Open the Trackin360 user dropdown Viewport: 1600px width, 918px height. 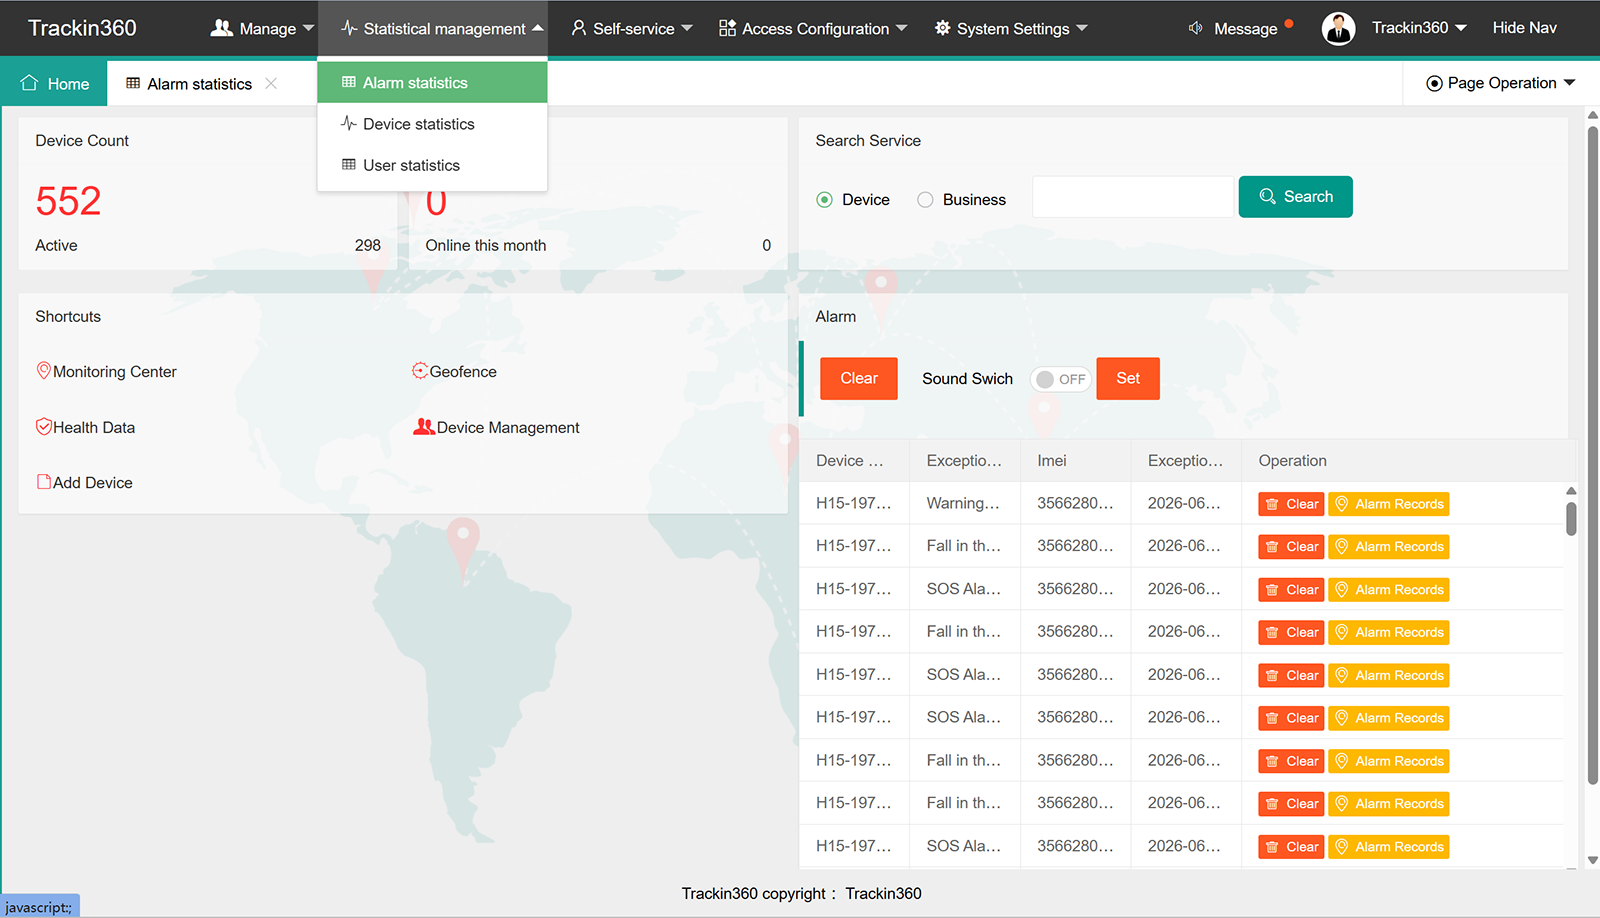1460,28
